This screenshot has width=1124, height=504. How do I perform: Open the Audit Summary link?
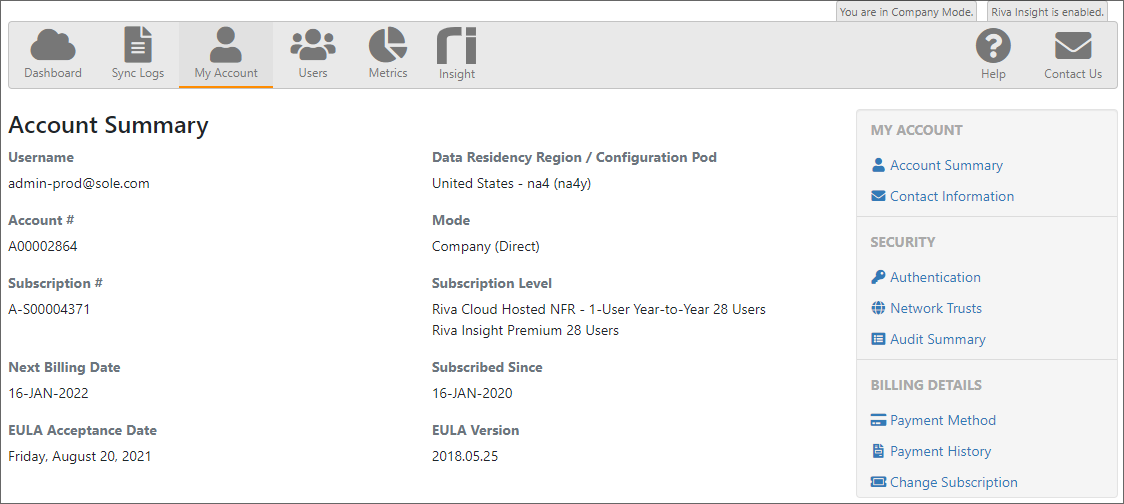(938, 339)
